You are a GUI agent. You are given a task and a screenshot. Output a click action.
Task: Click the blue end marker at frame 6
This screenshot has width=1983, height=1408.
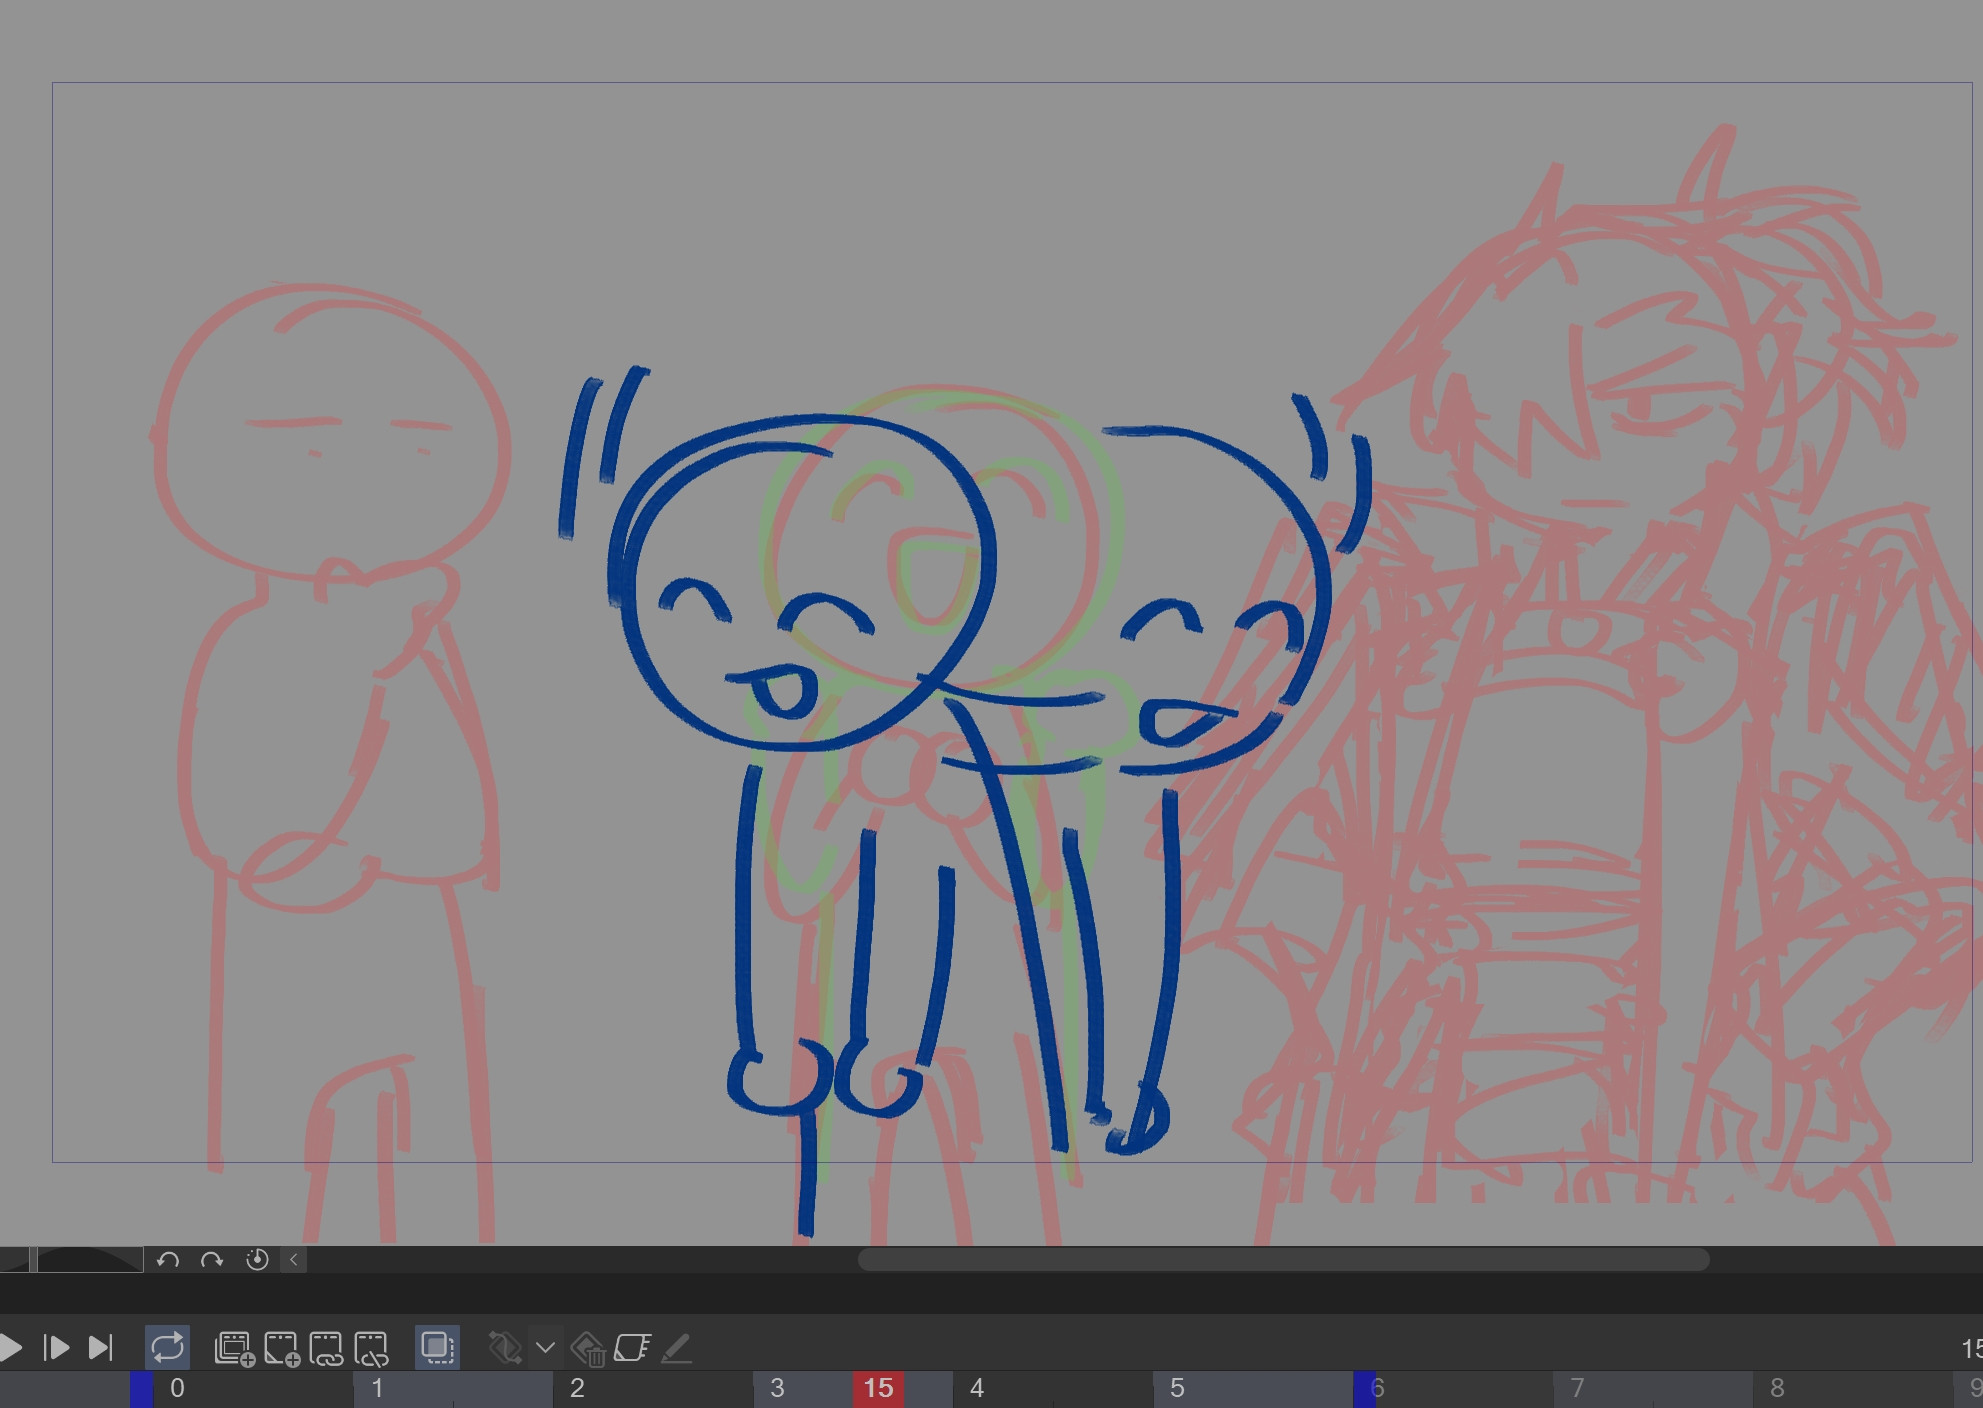coord(1364,1389)
